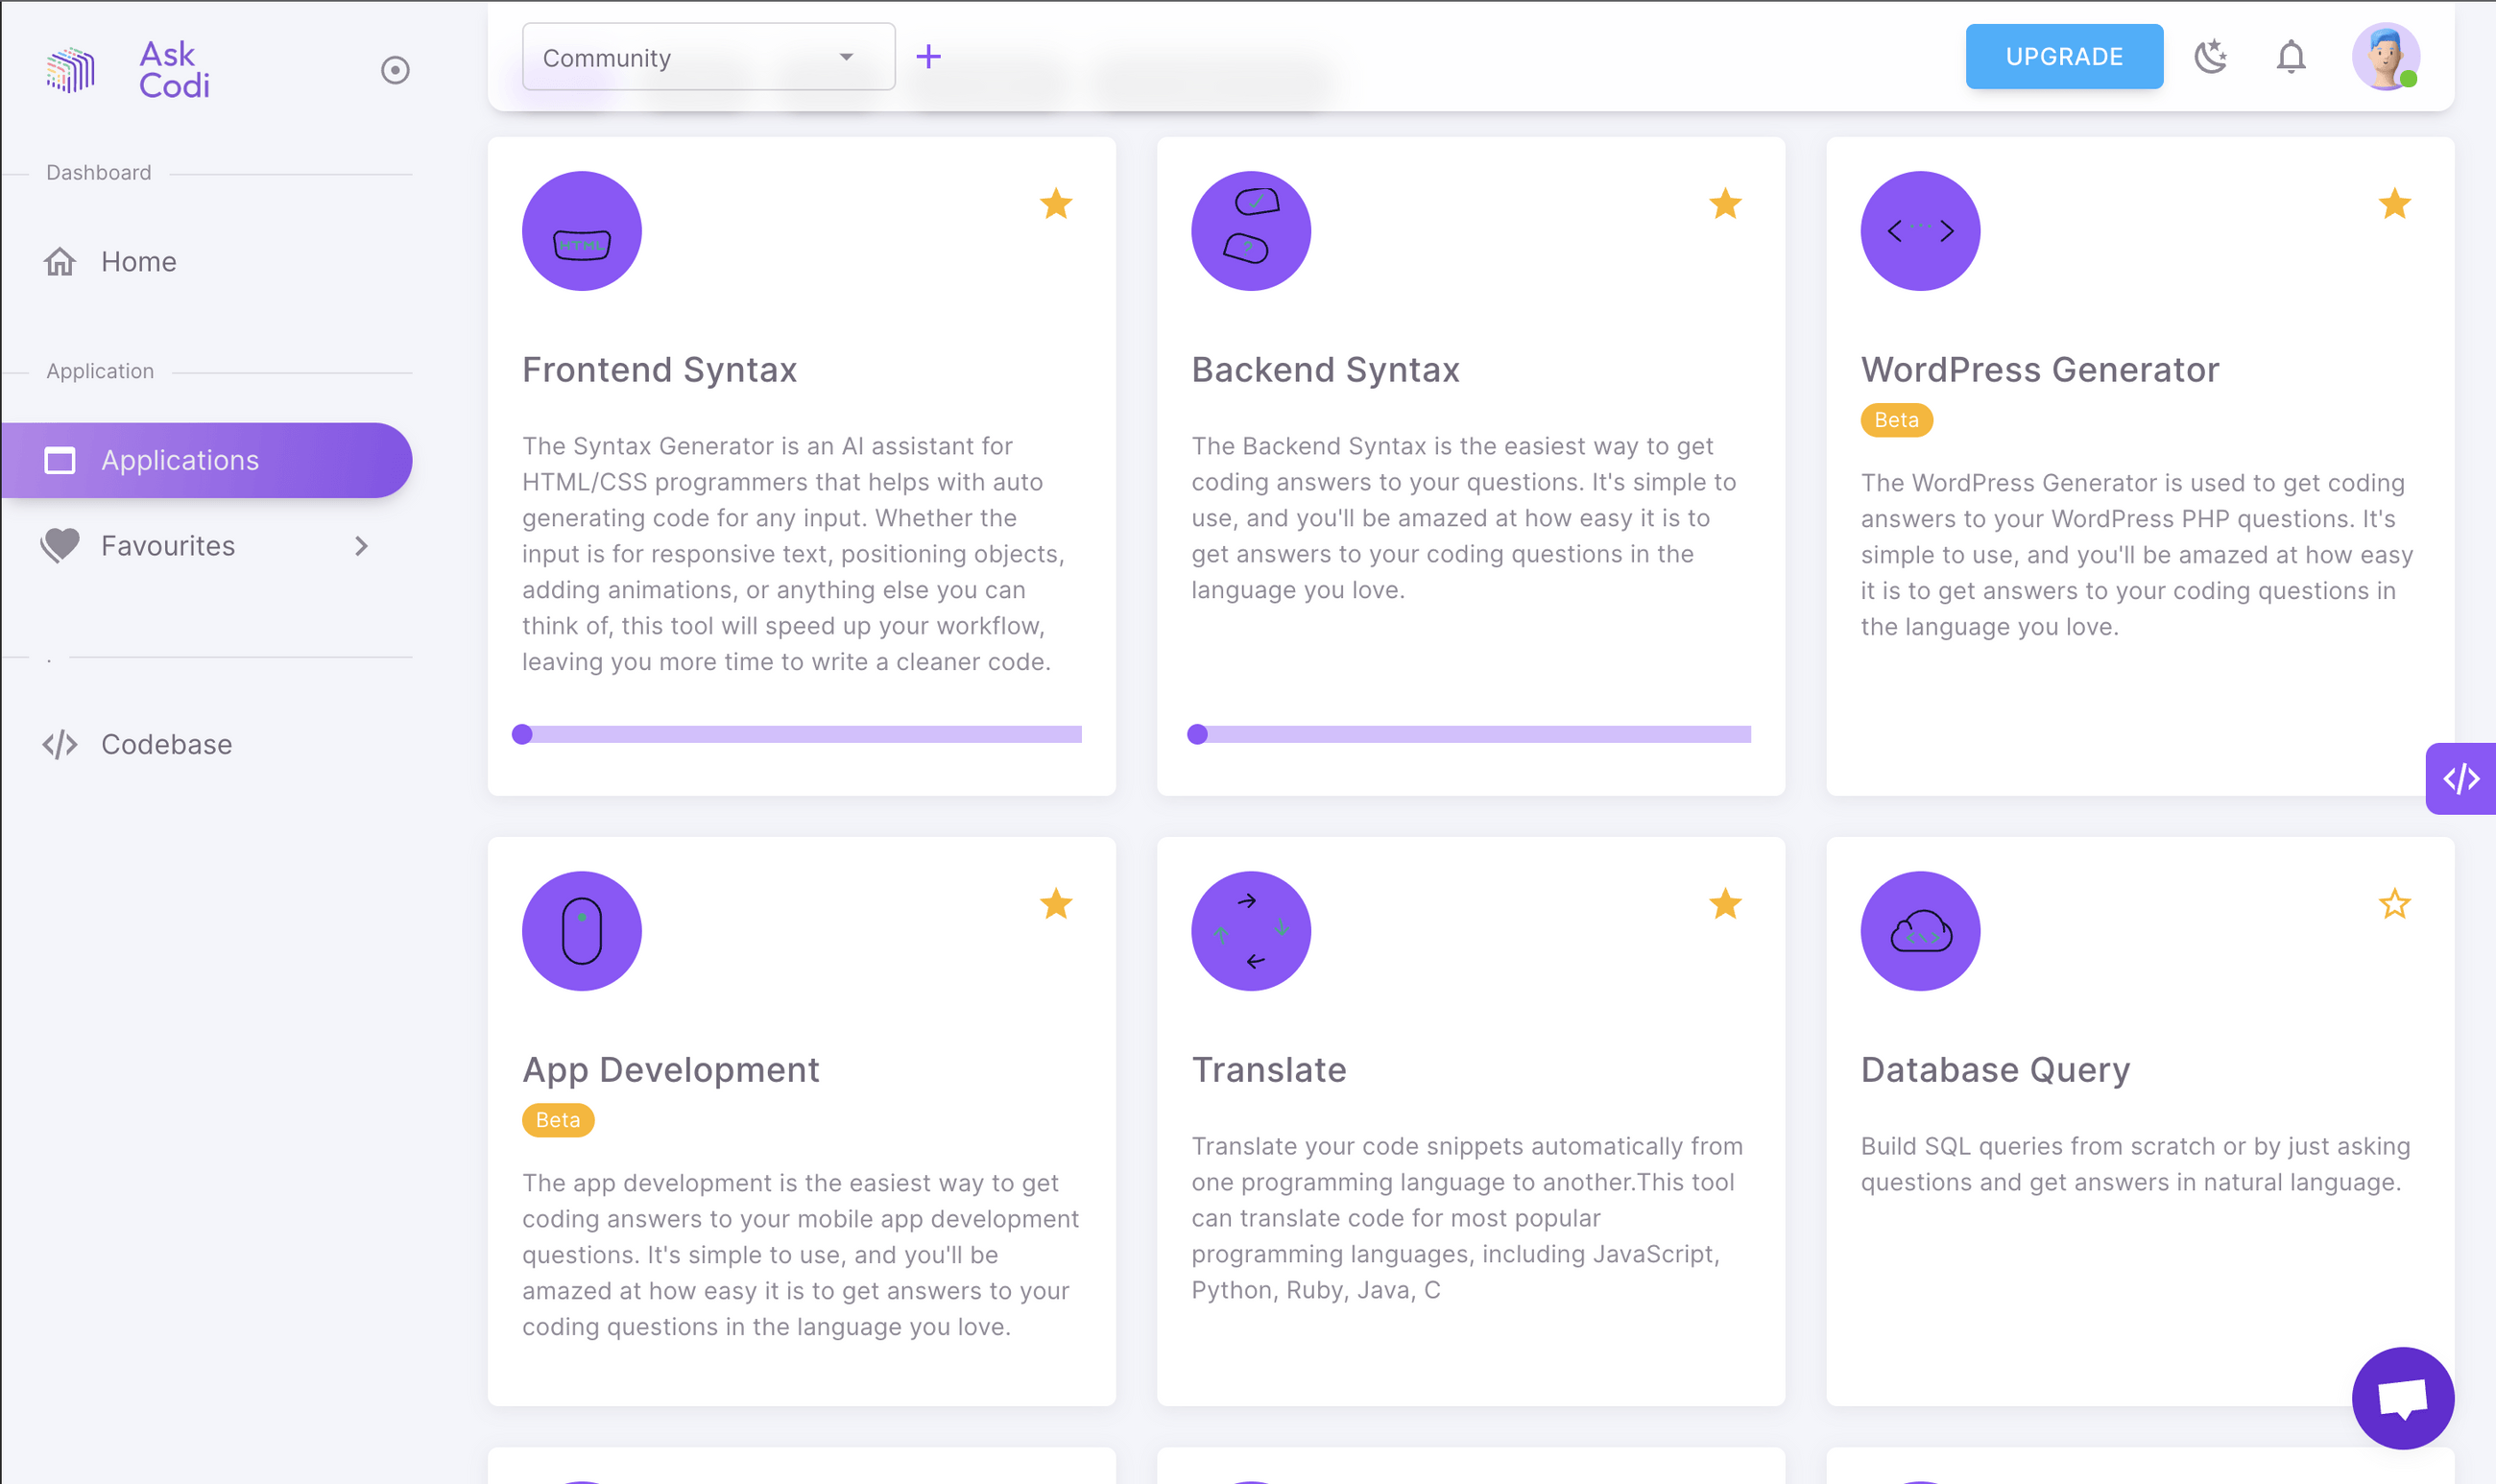The width and height of the screenshot is (2496, 1484).
Task: Click the UPGRADE button
Action: pos(2064,56)
